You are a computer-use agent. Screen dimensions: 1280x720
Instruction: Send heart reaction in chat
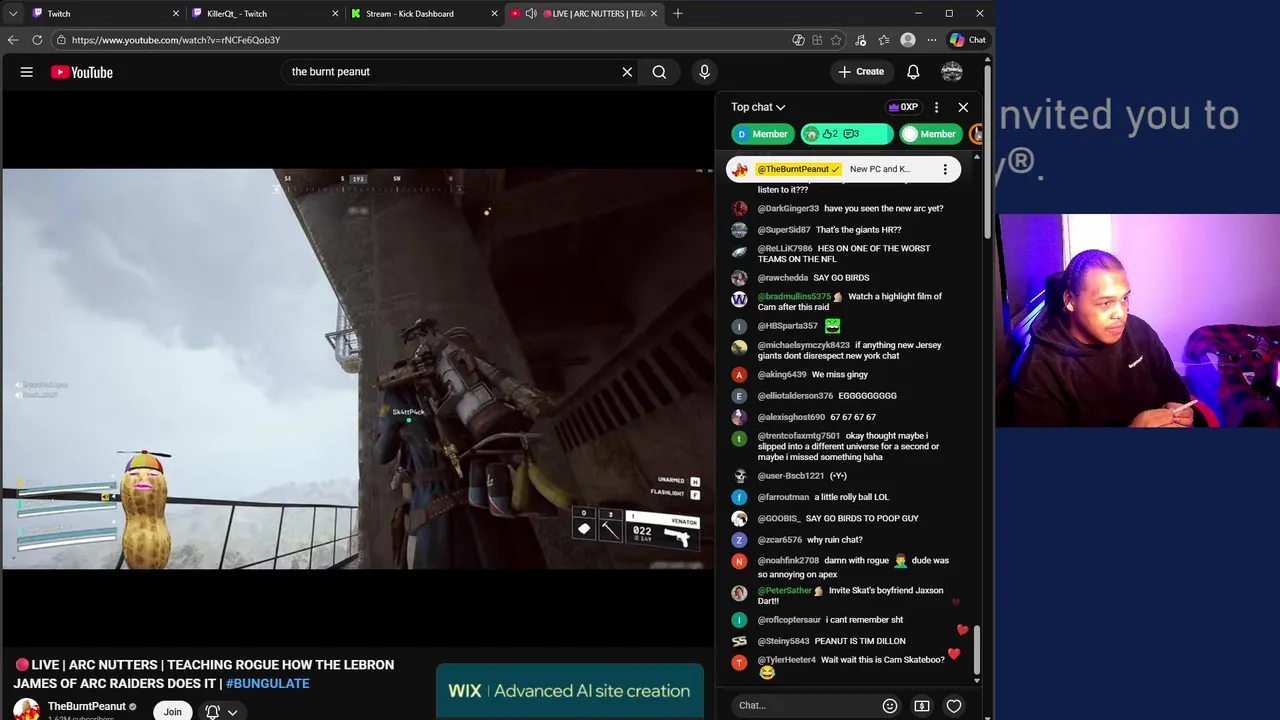tap(954, 706)
